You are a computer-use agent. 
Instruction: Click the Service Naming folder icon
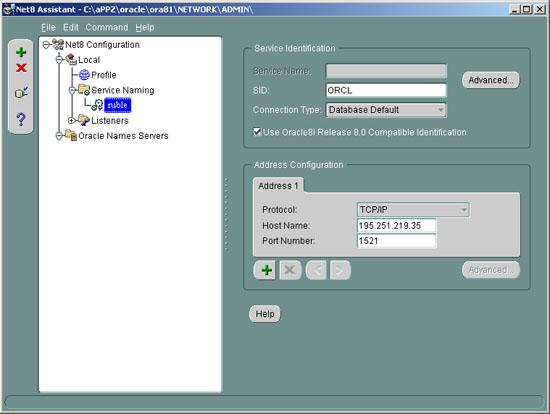click(84, 90)
